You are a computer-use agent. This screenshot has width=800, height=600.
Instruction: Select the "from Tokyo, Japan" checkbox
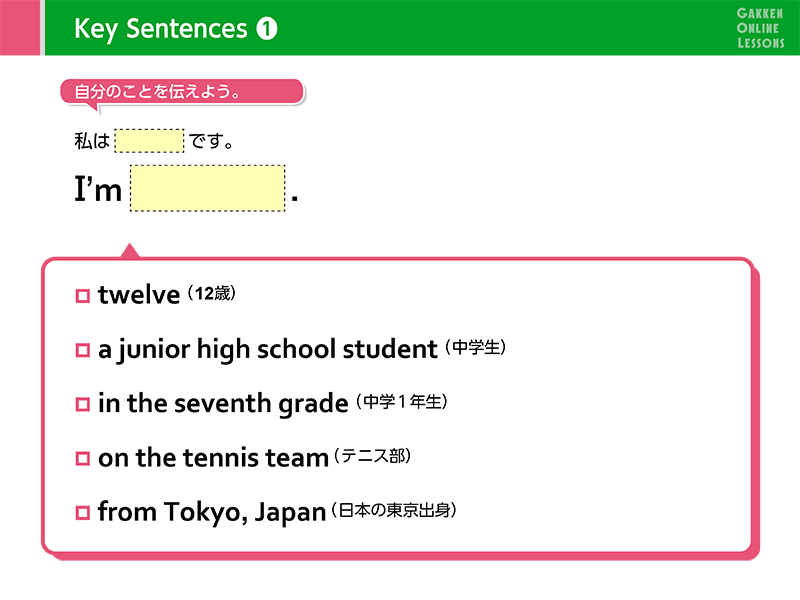[x=83, y=513]
